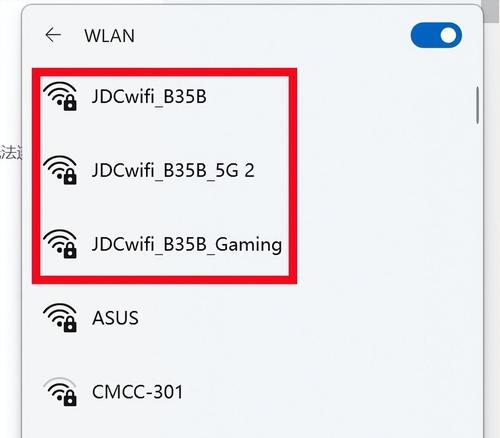Click the WLAN panel heading text
Image resolution: width=500 pixels, height=438 pixels.
[109, 35]
